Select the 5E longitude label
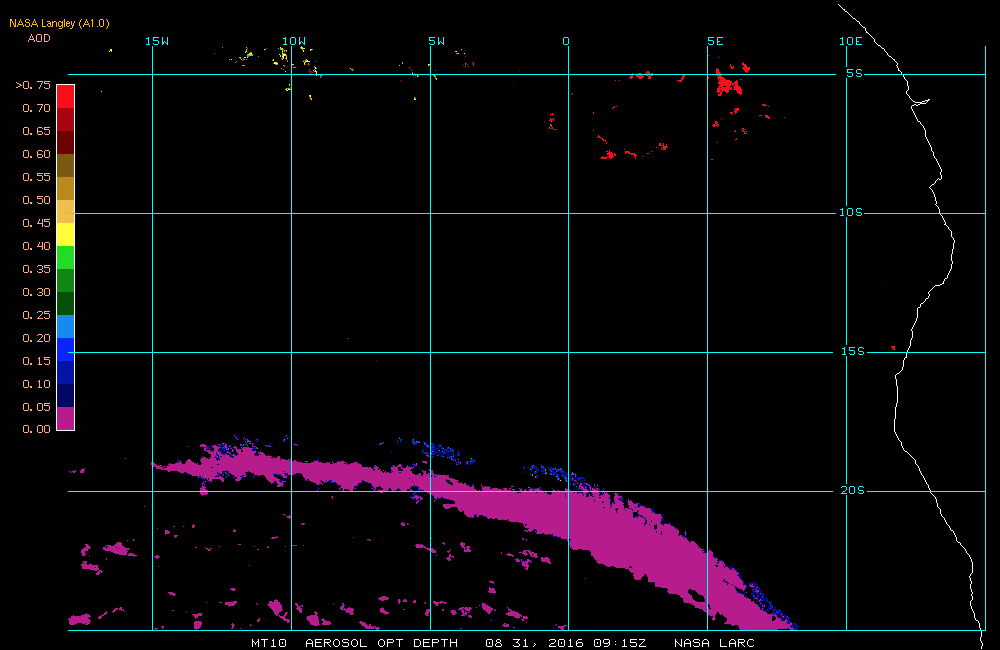Viewport: 1000px width, 650px height. click(x=714, y=41)
